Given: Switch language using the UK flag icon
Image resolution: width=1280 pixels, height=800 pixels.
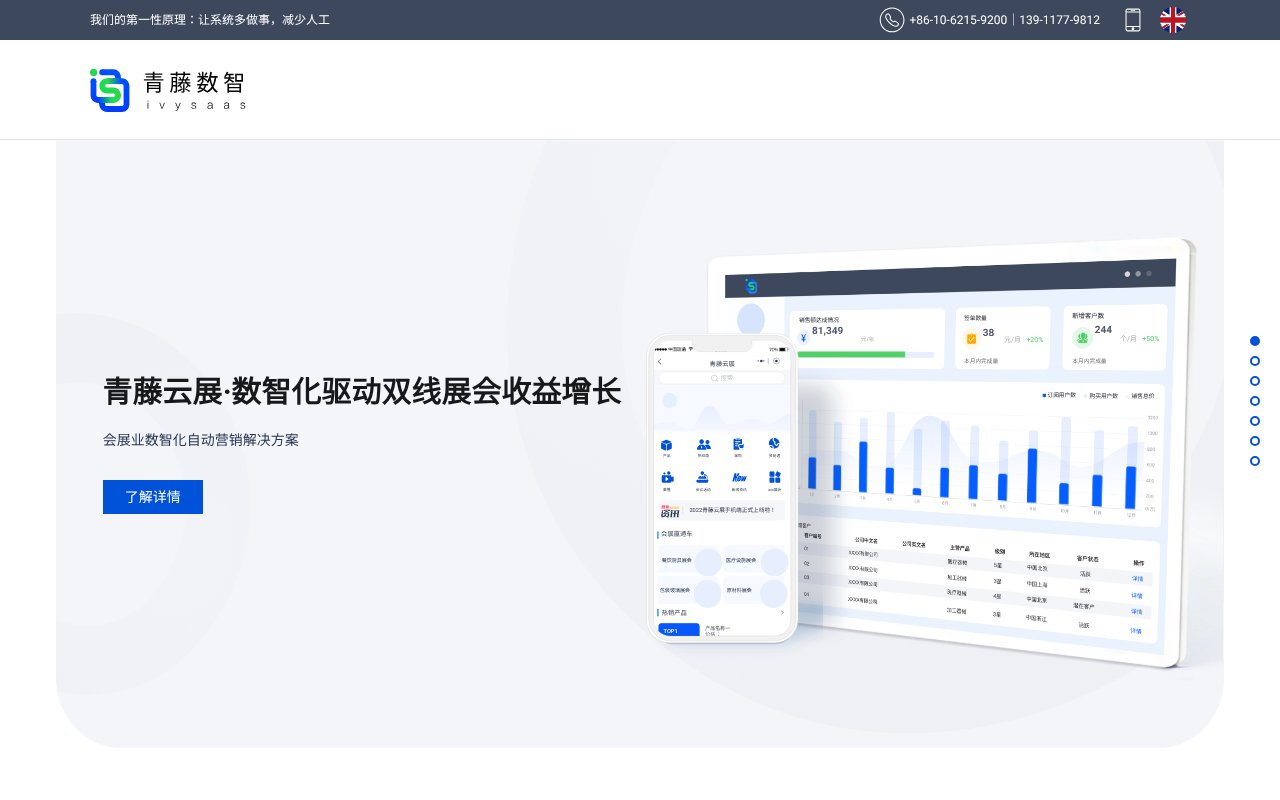Looking at the screenshot, I should 1172,20.
